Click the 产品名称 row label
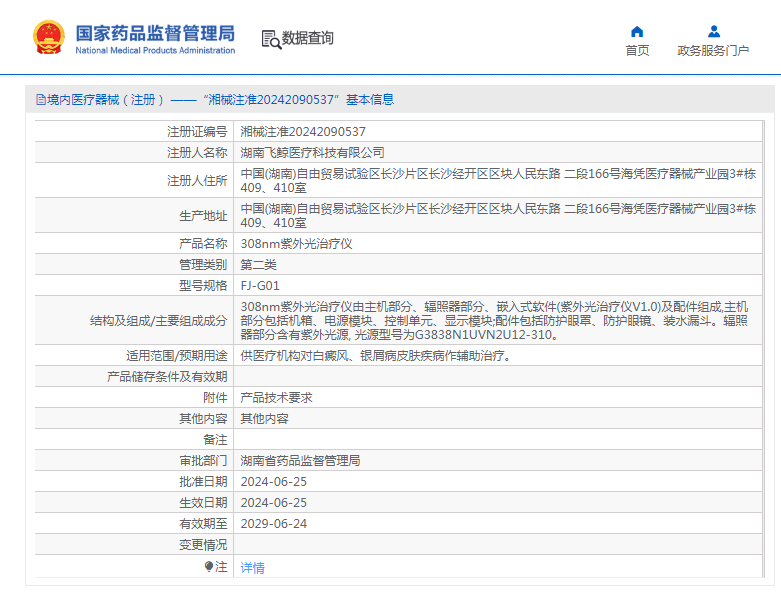 [203, 243]
